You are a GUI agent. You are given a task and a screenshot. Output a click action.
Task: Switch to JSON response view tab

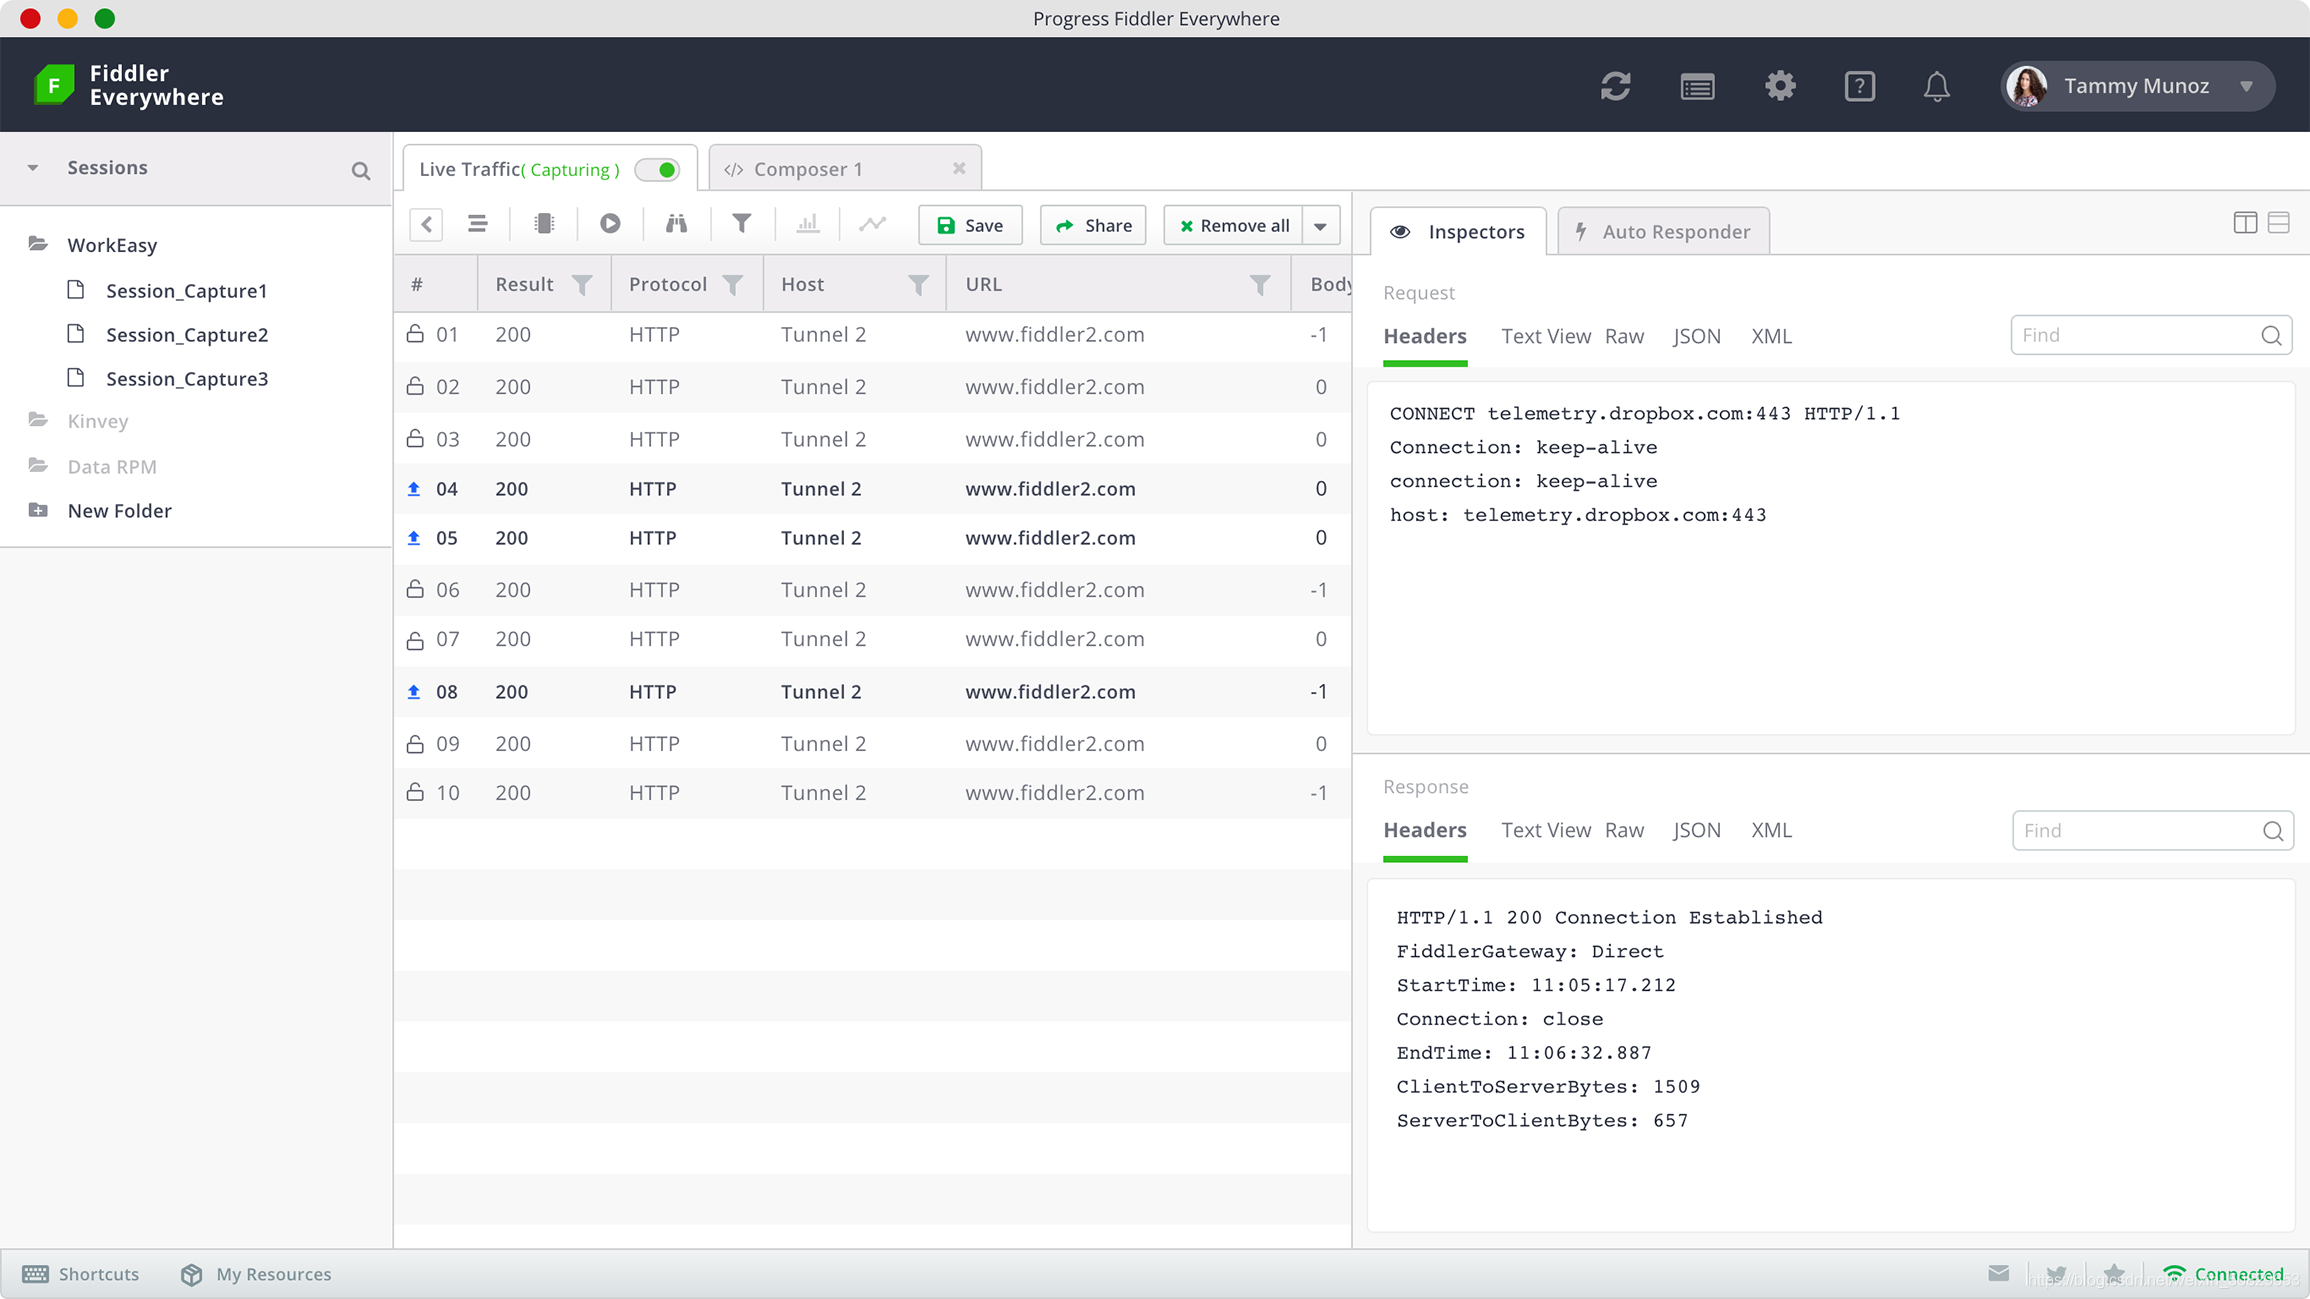[1696, 830]
